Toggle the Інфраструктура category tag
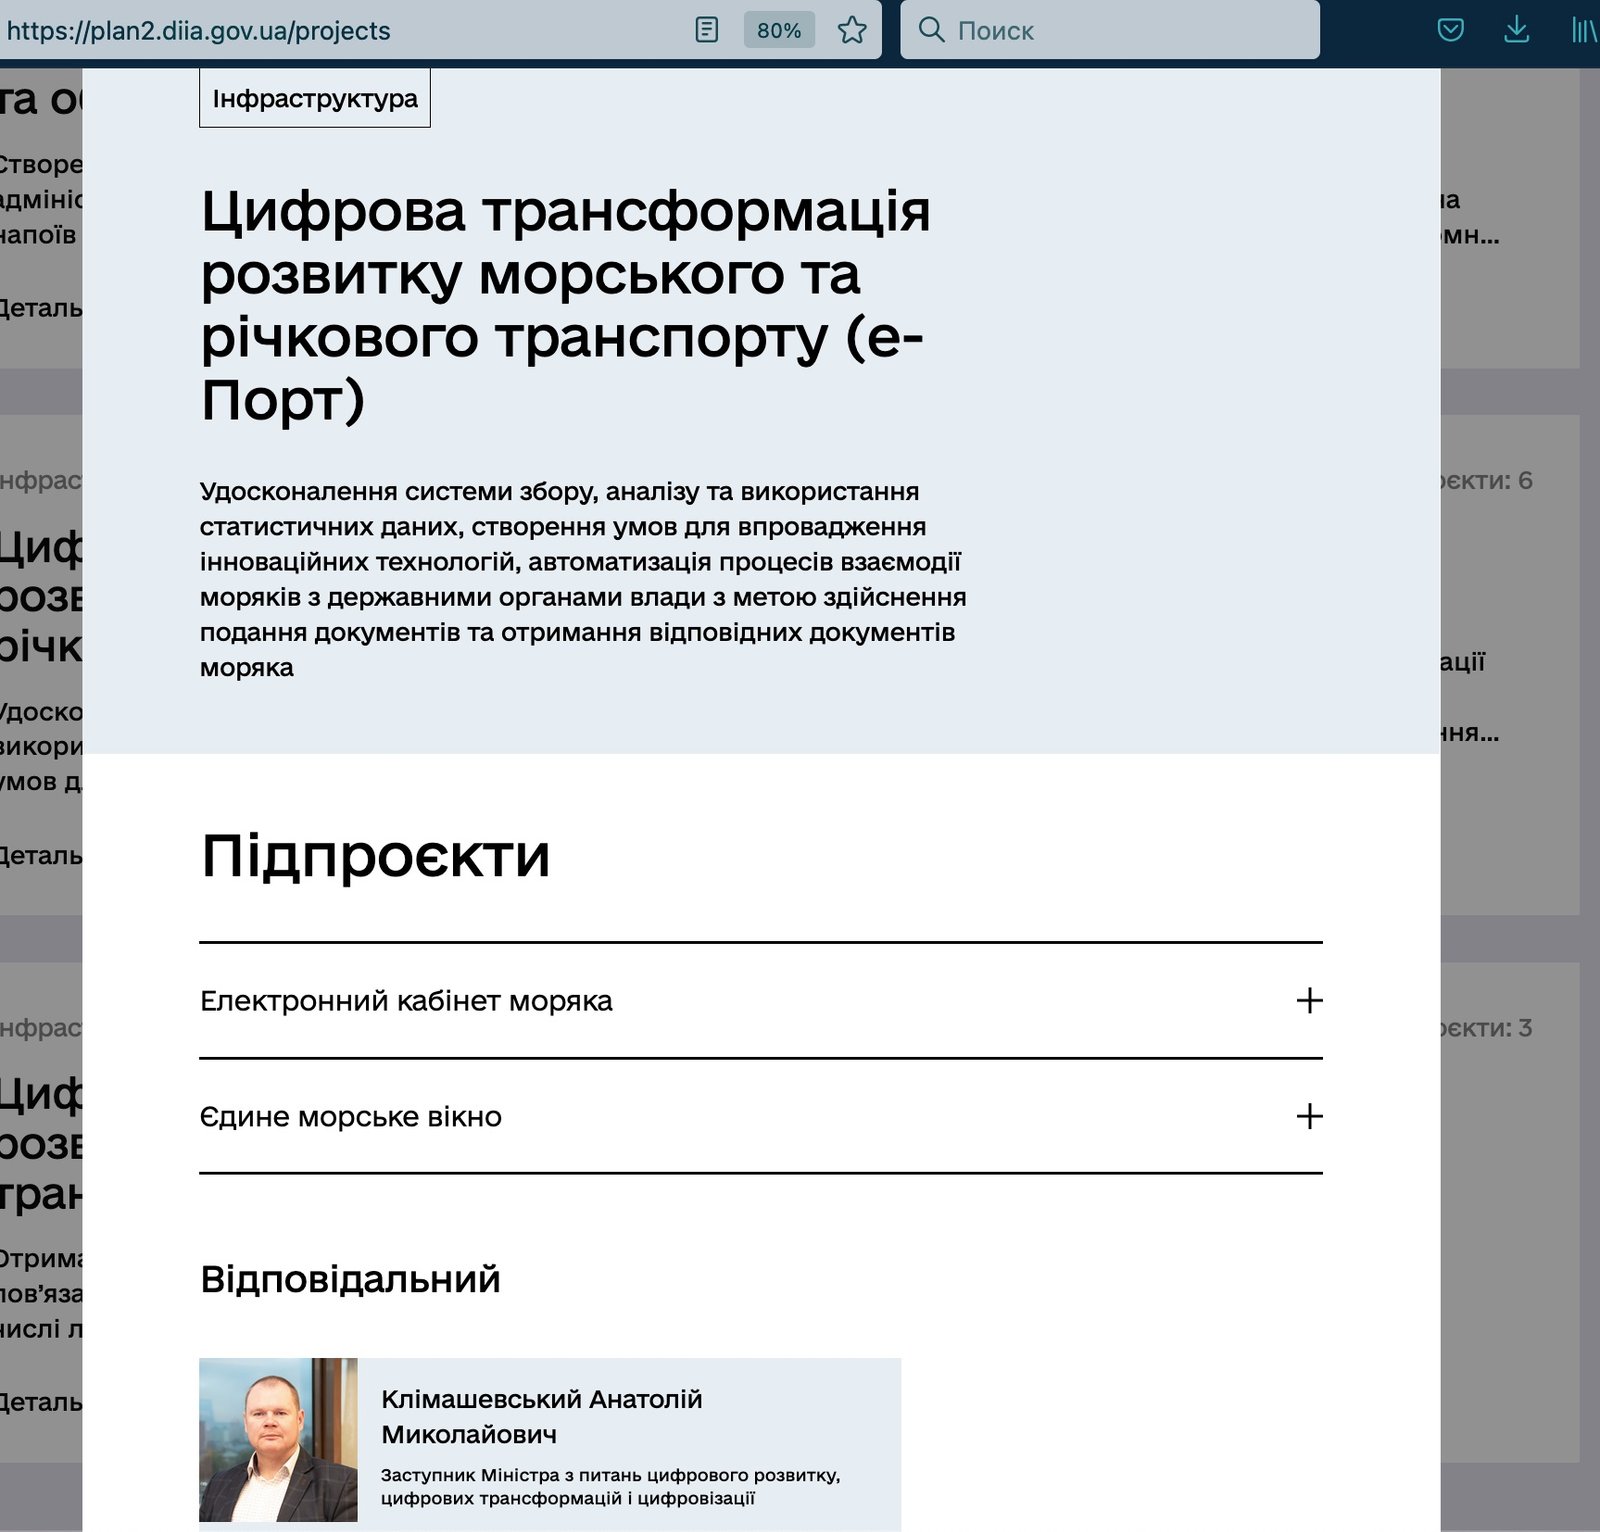The height and width of the screenshot is (1532, 1600). pyautogui.click(x=314, y=97)
